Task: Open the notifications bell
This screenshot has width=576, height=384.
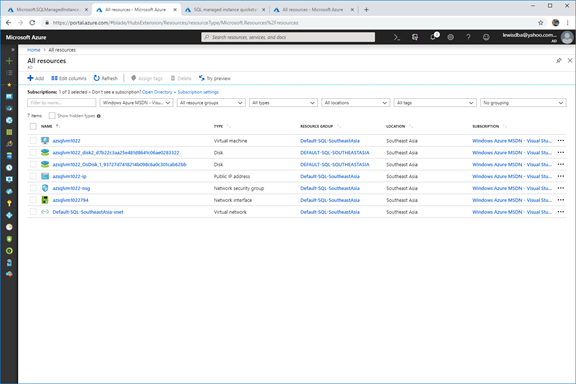Action: point(433,37)
